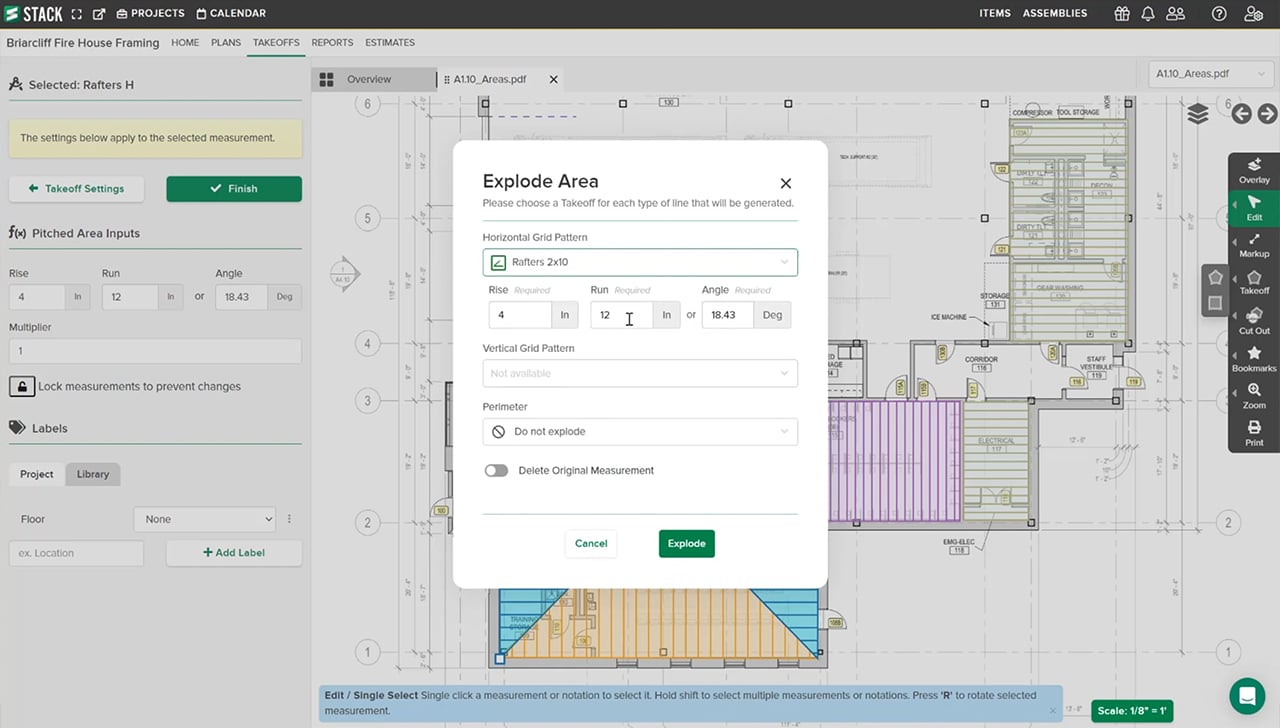1280x728 pixels.
Task: Click the left panel Rise input field
Action: click(x=37, y=296)
